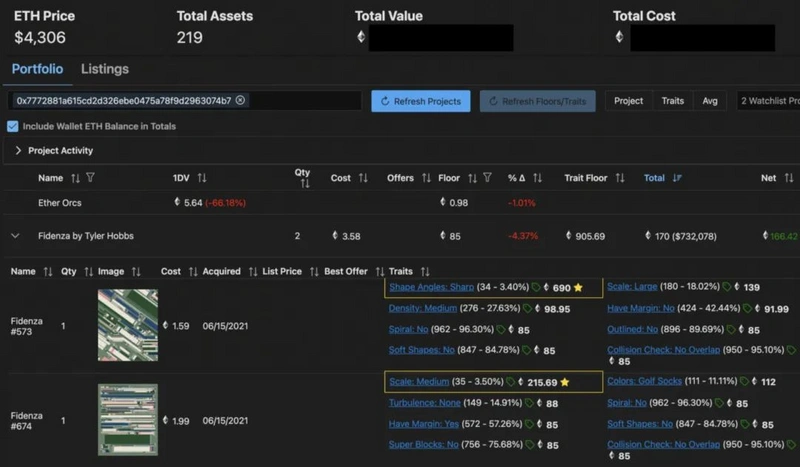Open the Portfolio tab
The width and height of the screenshot is (800, 467).
(x=37, y=69)
